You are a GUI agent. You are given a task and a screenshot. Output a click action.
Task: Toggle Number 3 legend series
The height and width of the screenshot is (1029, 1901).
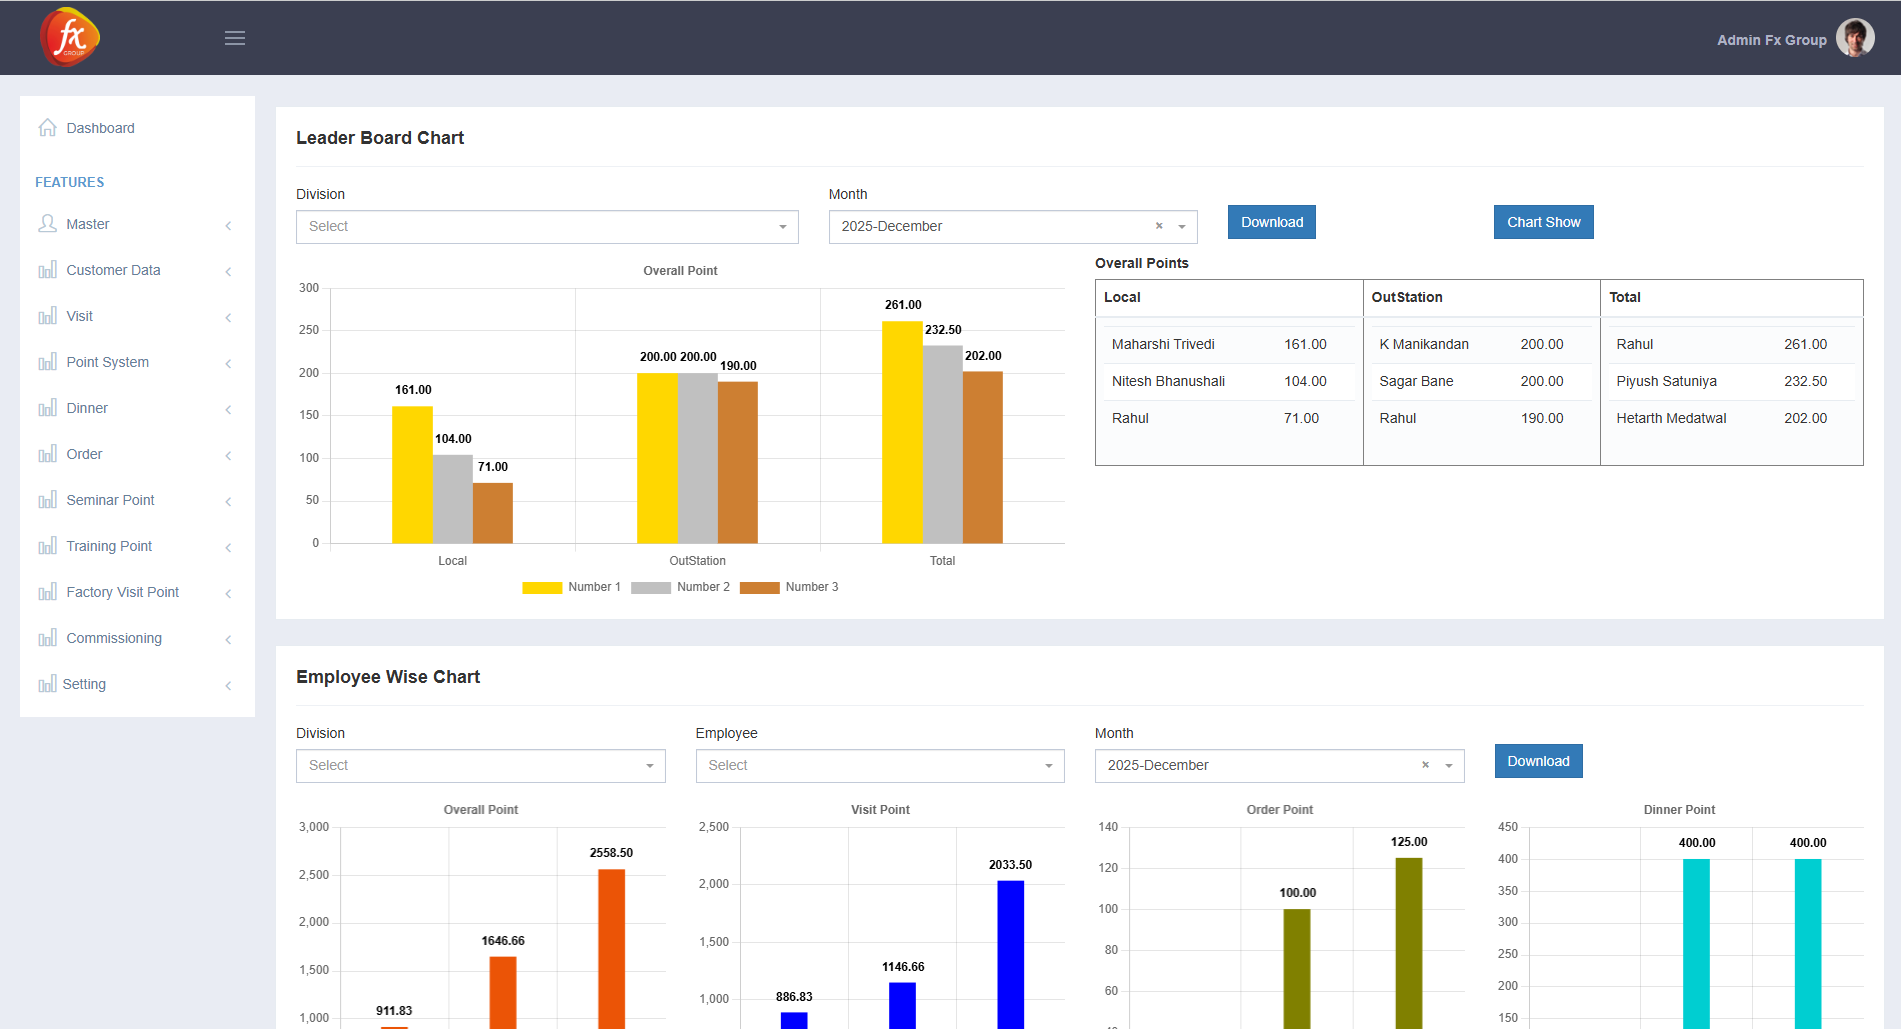(760, 588)
